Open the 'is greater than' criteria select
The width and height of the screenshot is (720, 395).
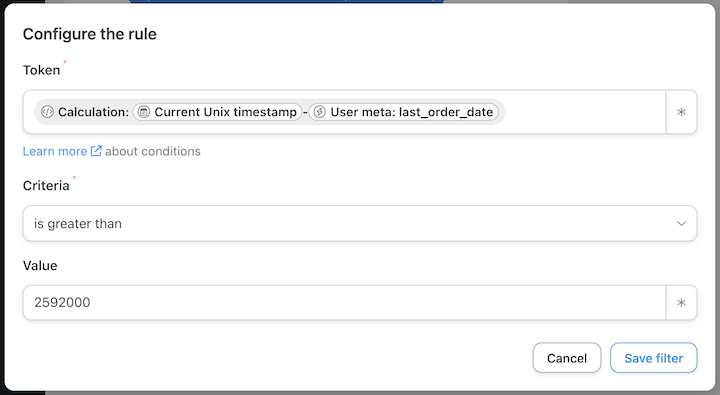click(x=360, y=224)
